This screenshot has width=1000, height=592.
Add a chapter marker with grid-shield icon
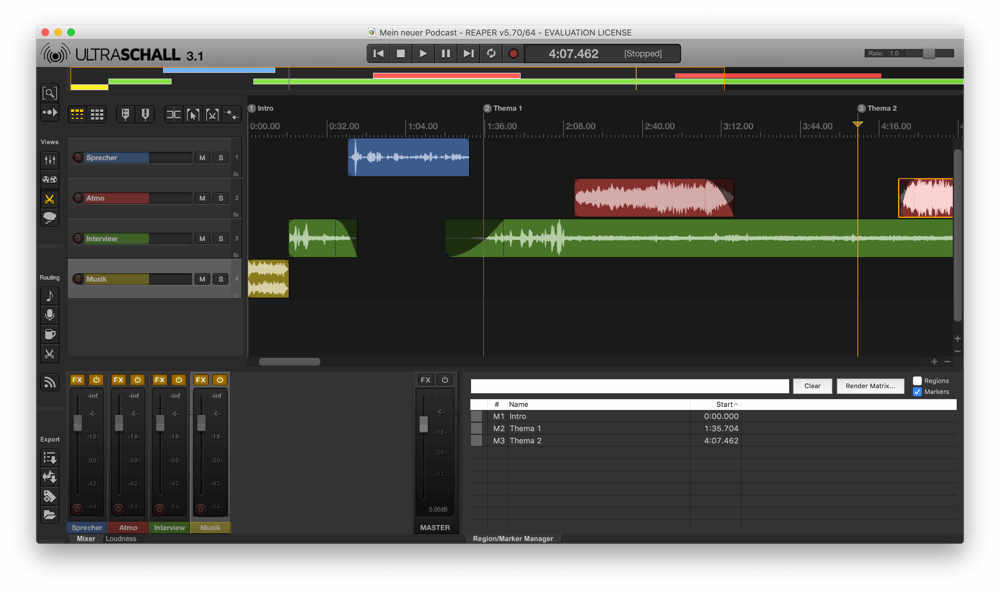pyautogui.click(x=126, y=114)
